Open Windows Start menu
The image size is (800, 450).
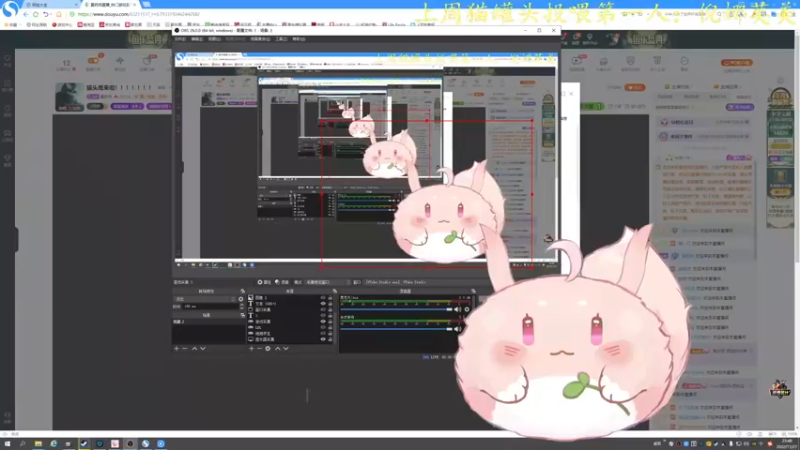click(7, 444)
